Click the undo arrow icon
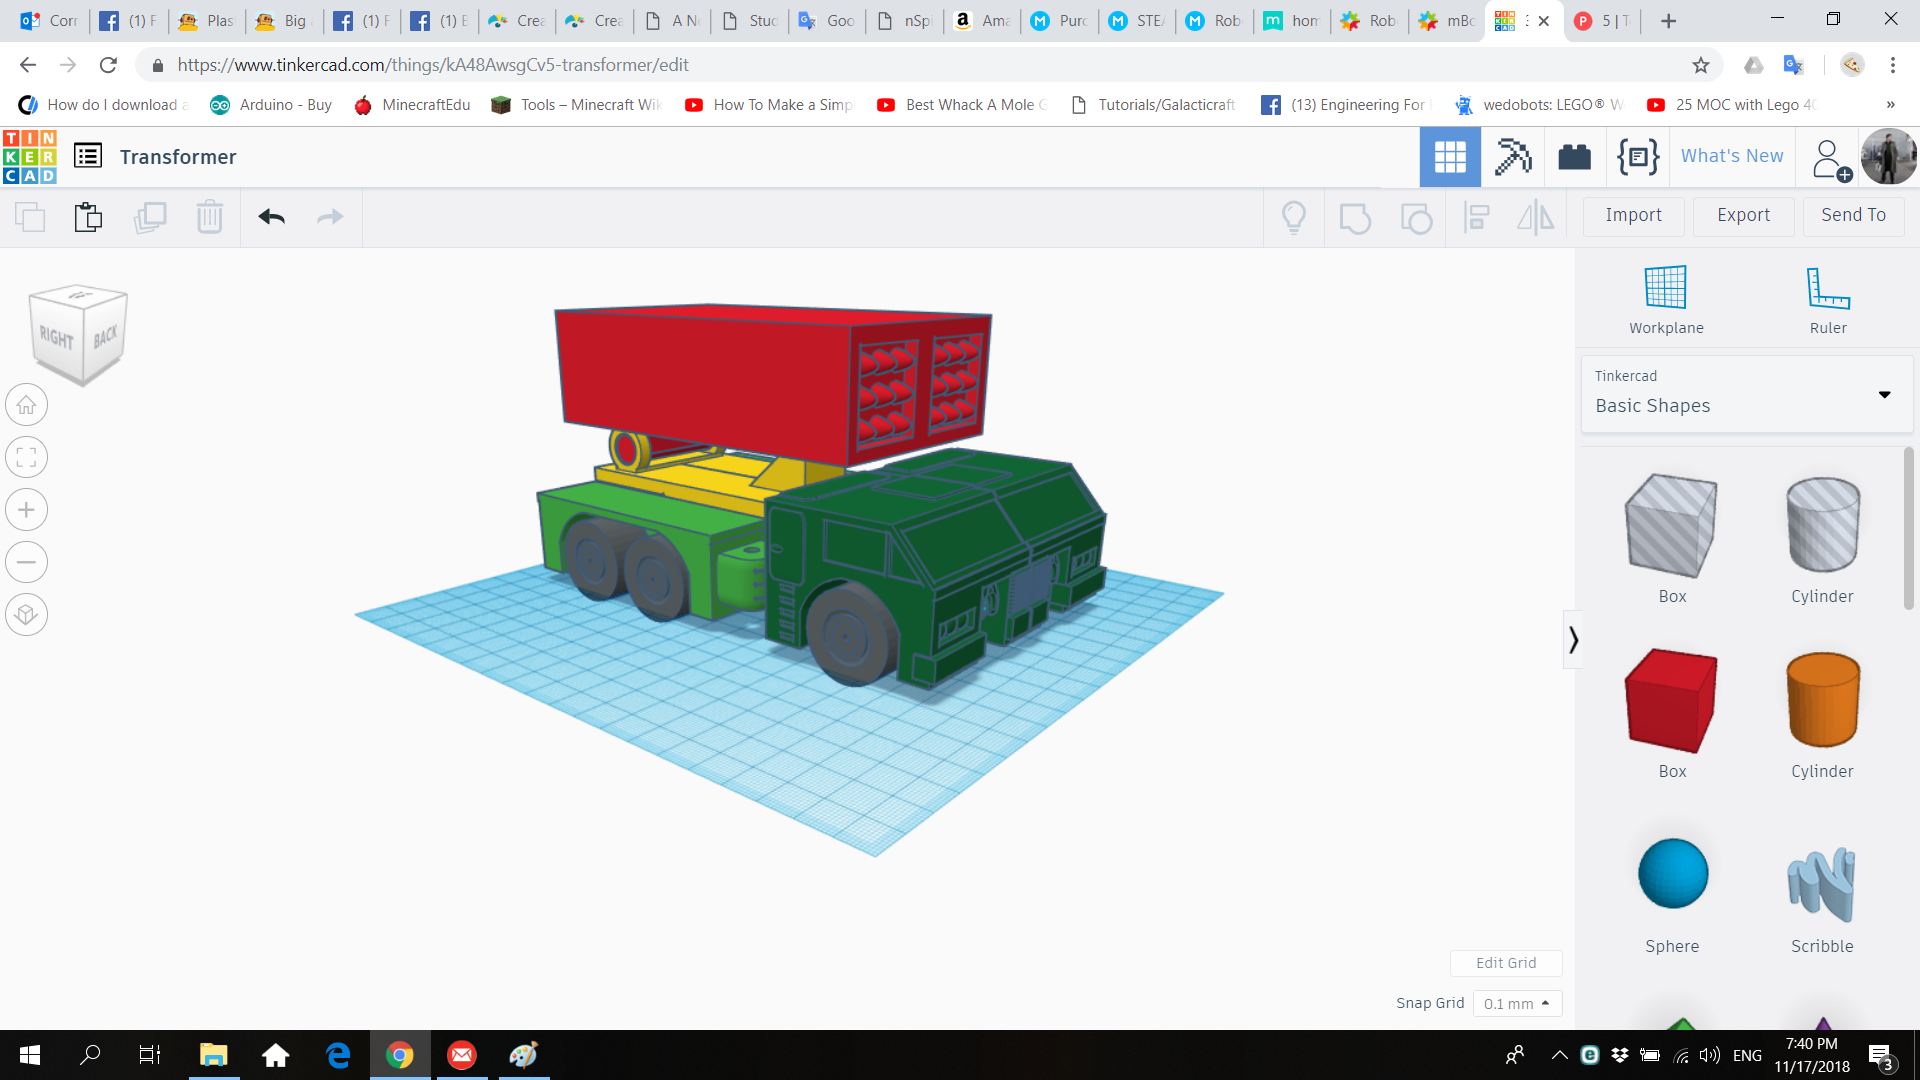 [271, 217]
